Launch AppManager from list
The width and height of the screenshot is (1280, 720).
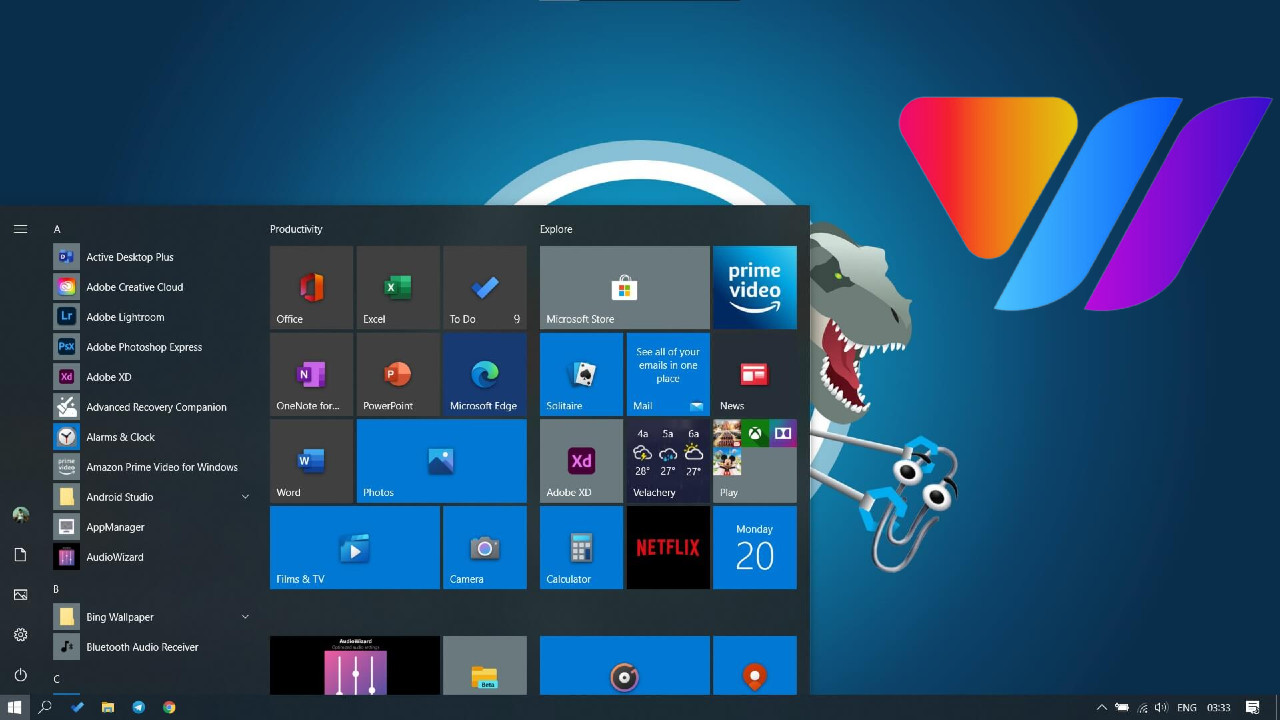(152, 527)
